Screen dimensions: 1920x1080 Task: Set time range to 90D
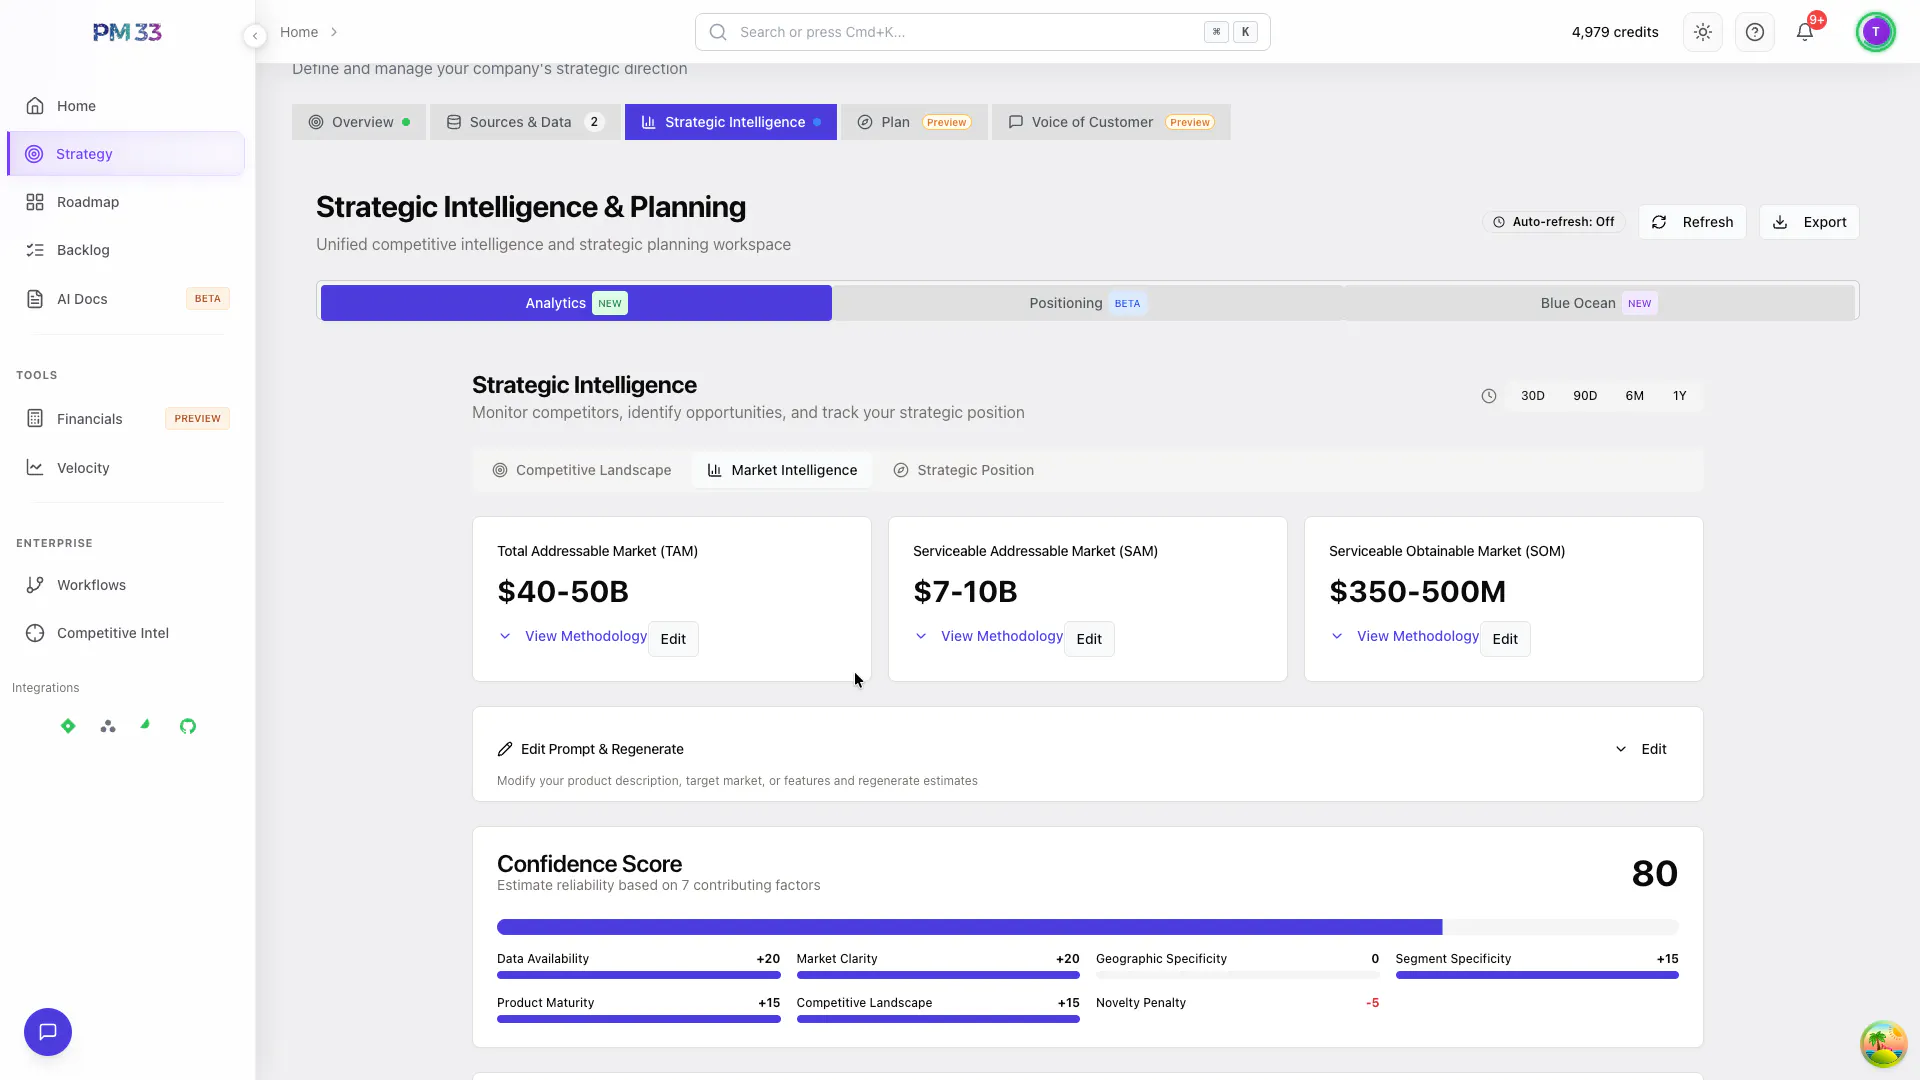tap(1584, 396)
